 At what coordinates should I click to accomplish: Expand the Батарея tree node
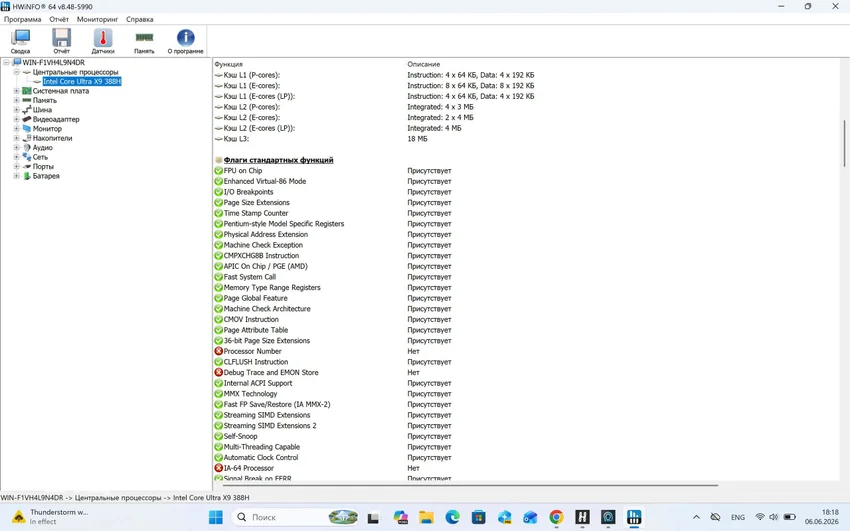click(x=16, y=176)
